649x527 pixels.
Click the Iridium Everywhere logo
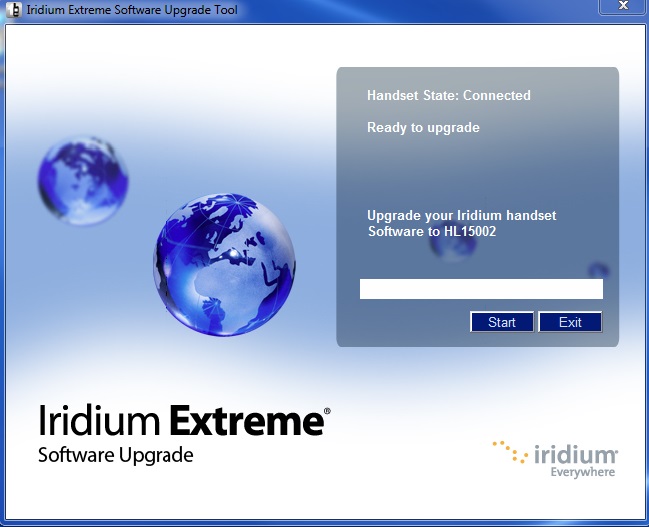(x=555, y=459)
